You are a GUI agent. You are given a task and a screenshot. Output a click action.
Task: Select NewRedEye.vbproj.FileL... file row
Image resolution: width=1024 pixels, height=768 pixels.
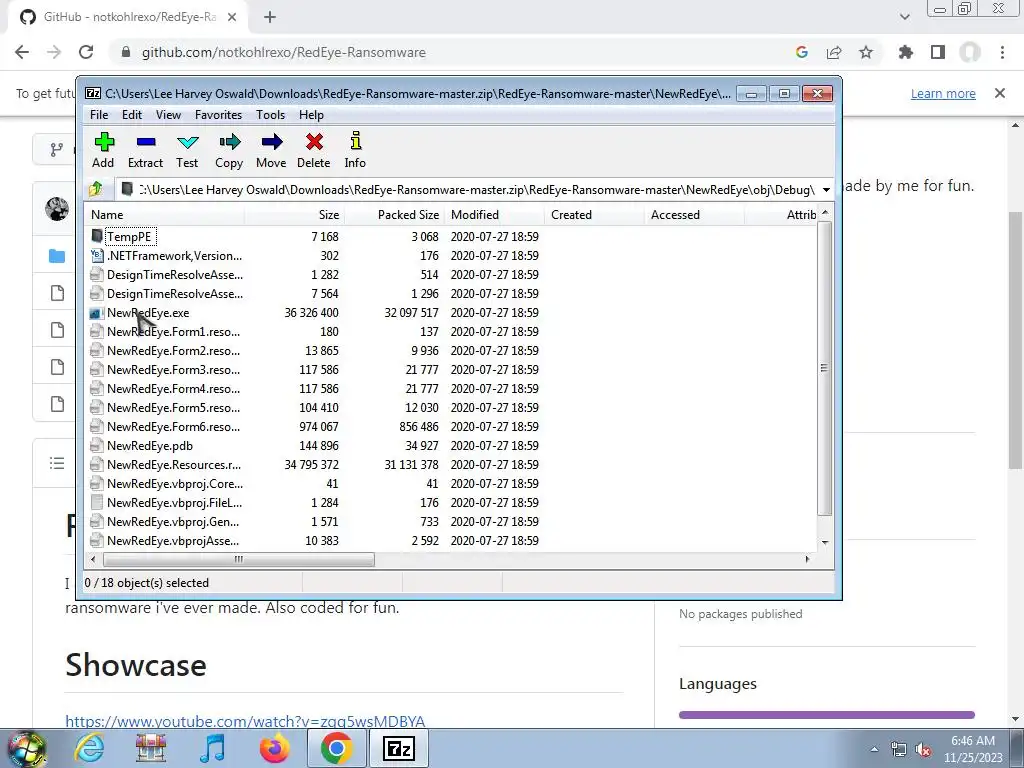[451, 503]
